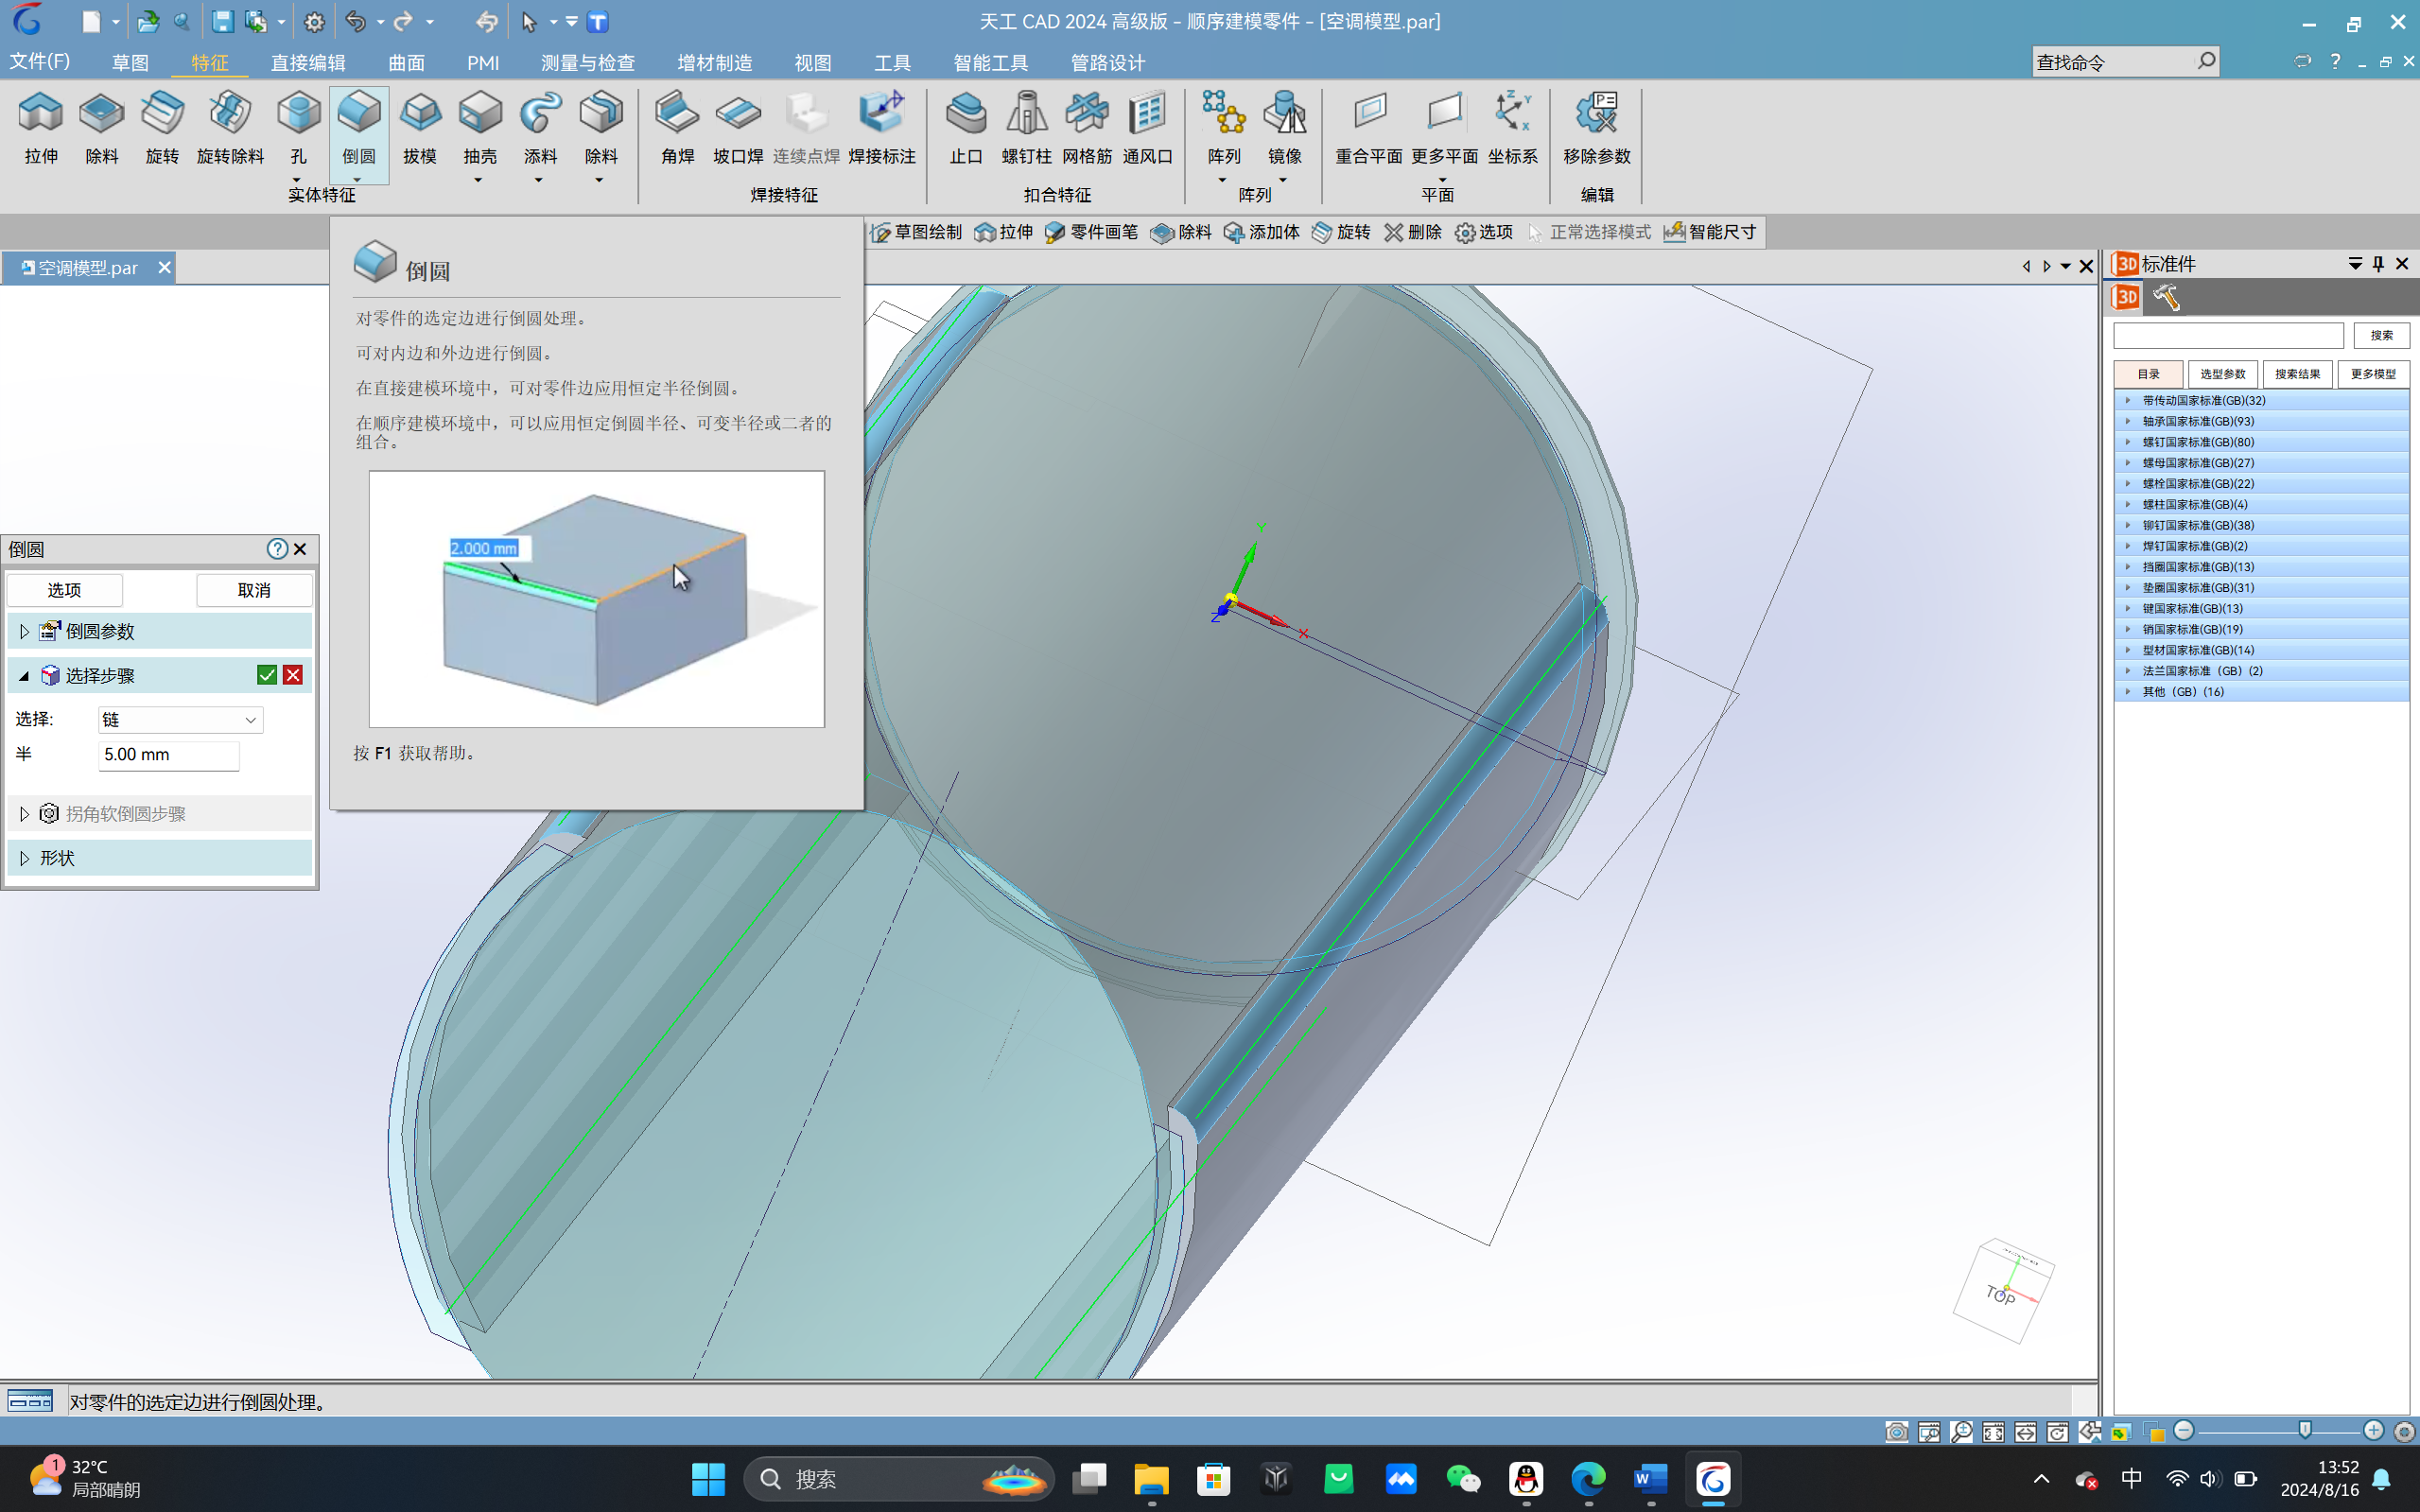Image resolution: width=2420 pixels, height=1512 pixels.
Task: Expand 螺母国家标准(GB)(27) tree node
Action: pyautogui.click(x=2128, y=463)
